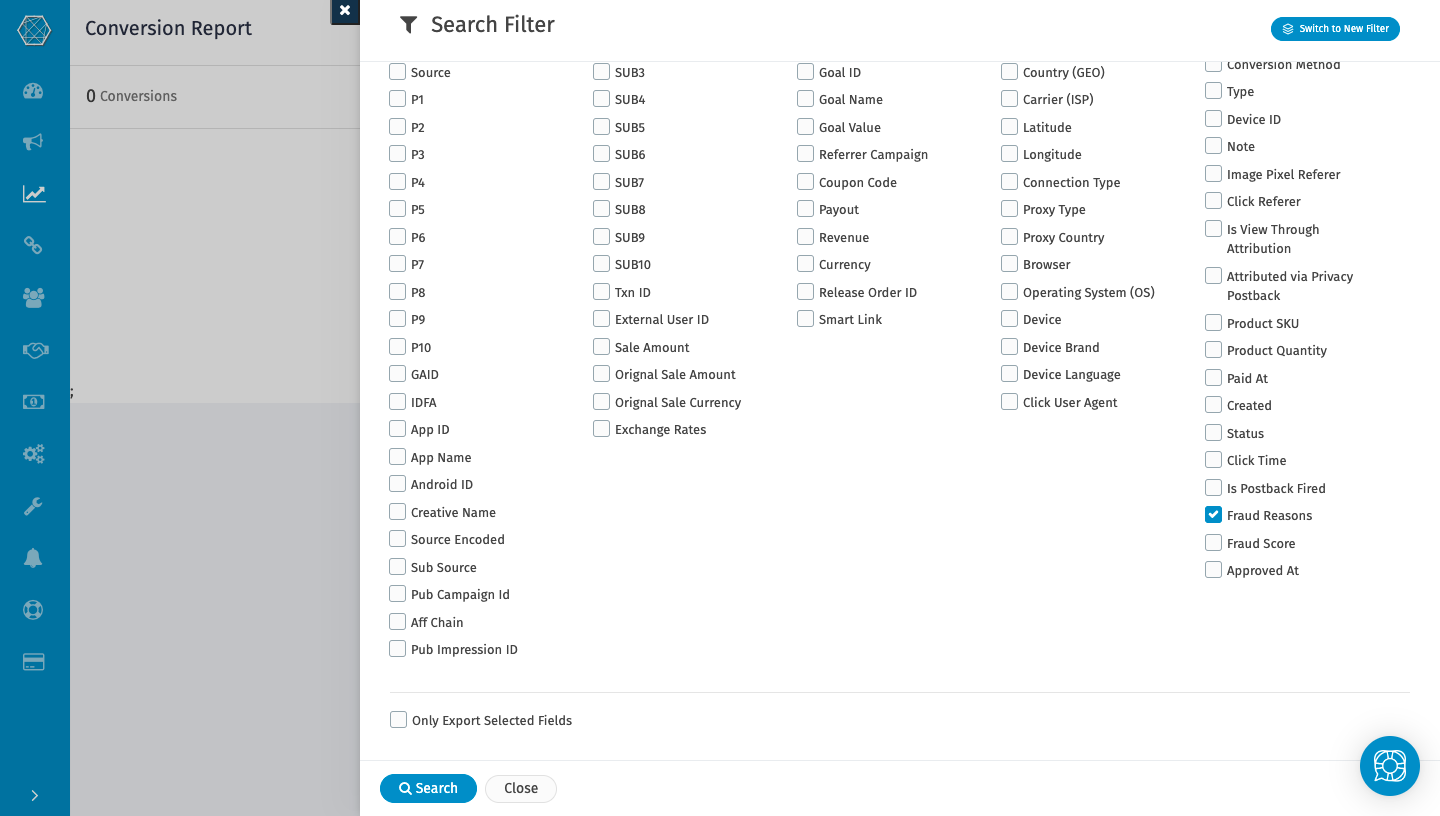Screen dimensions: 1440x816
Task: Click the Search button
Action: [428, 788]
